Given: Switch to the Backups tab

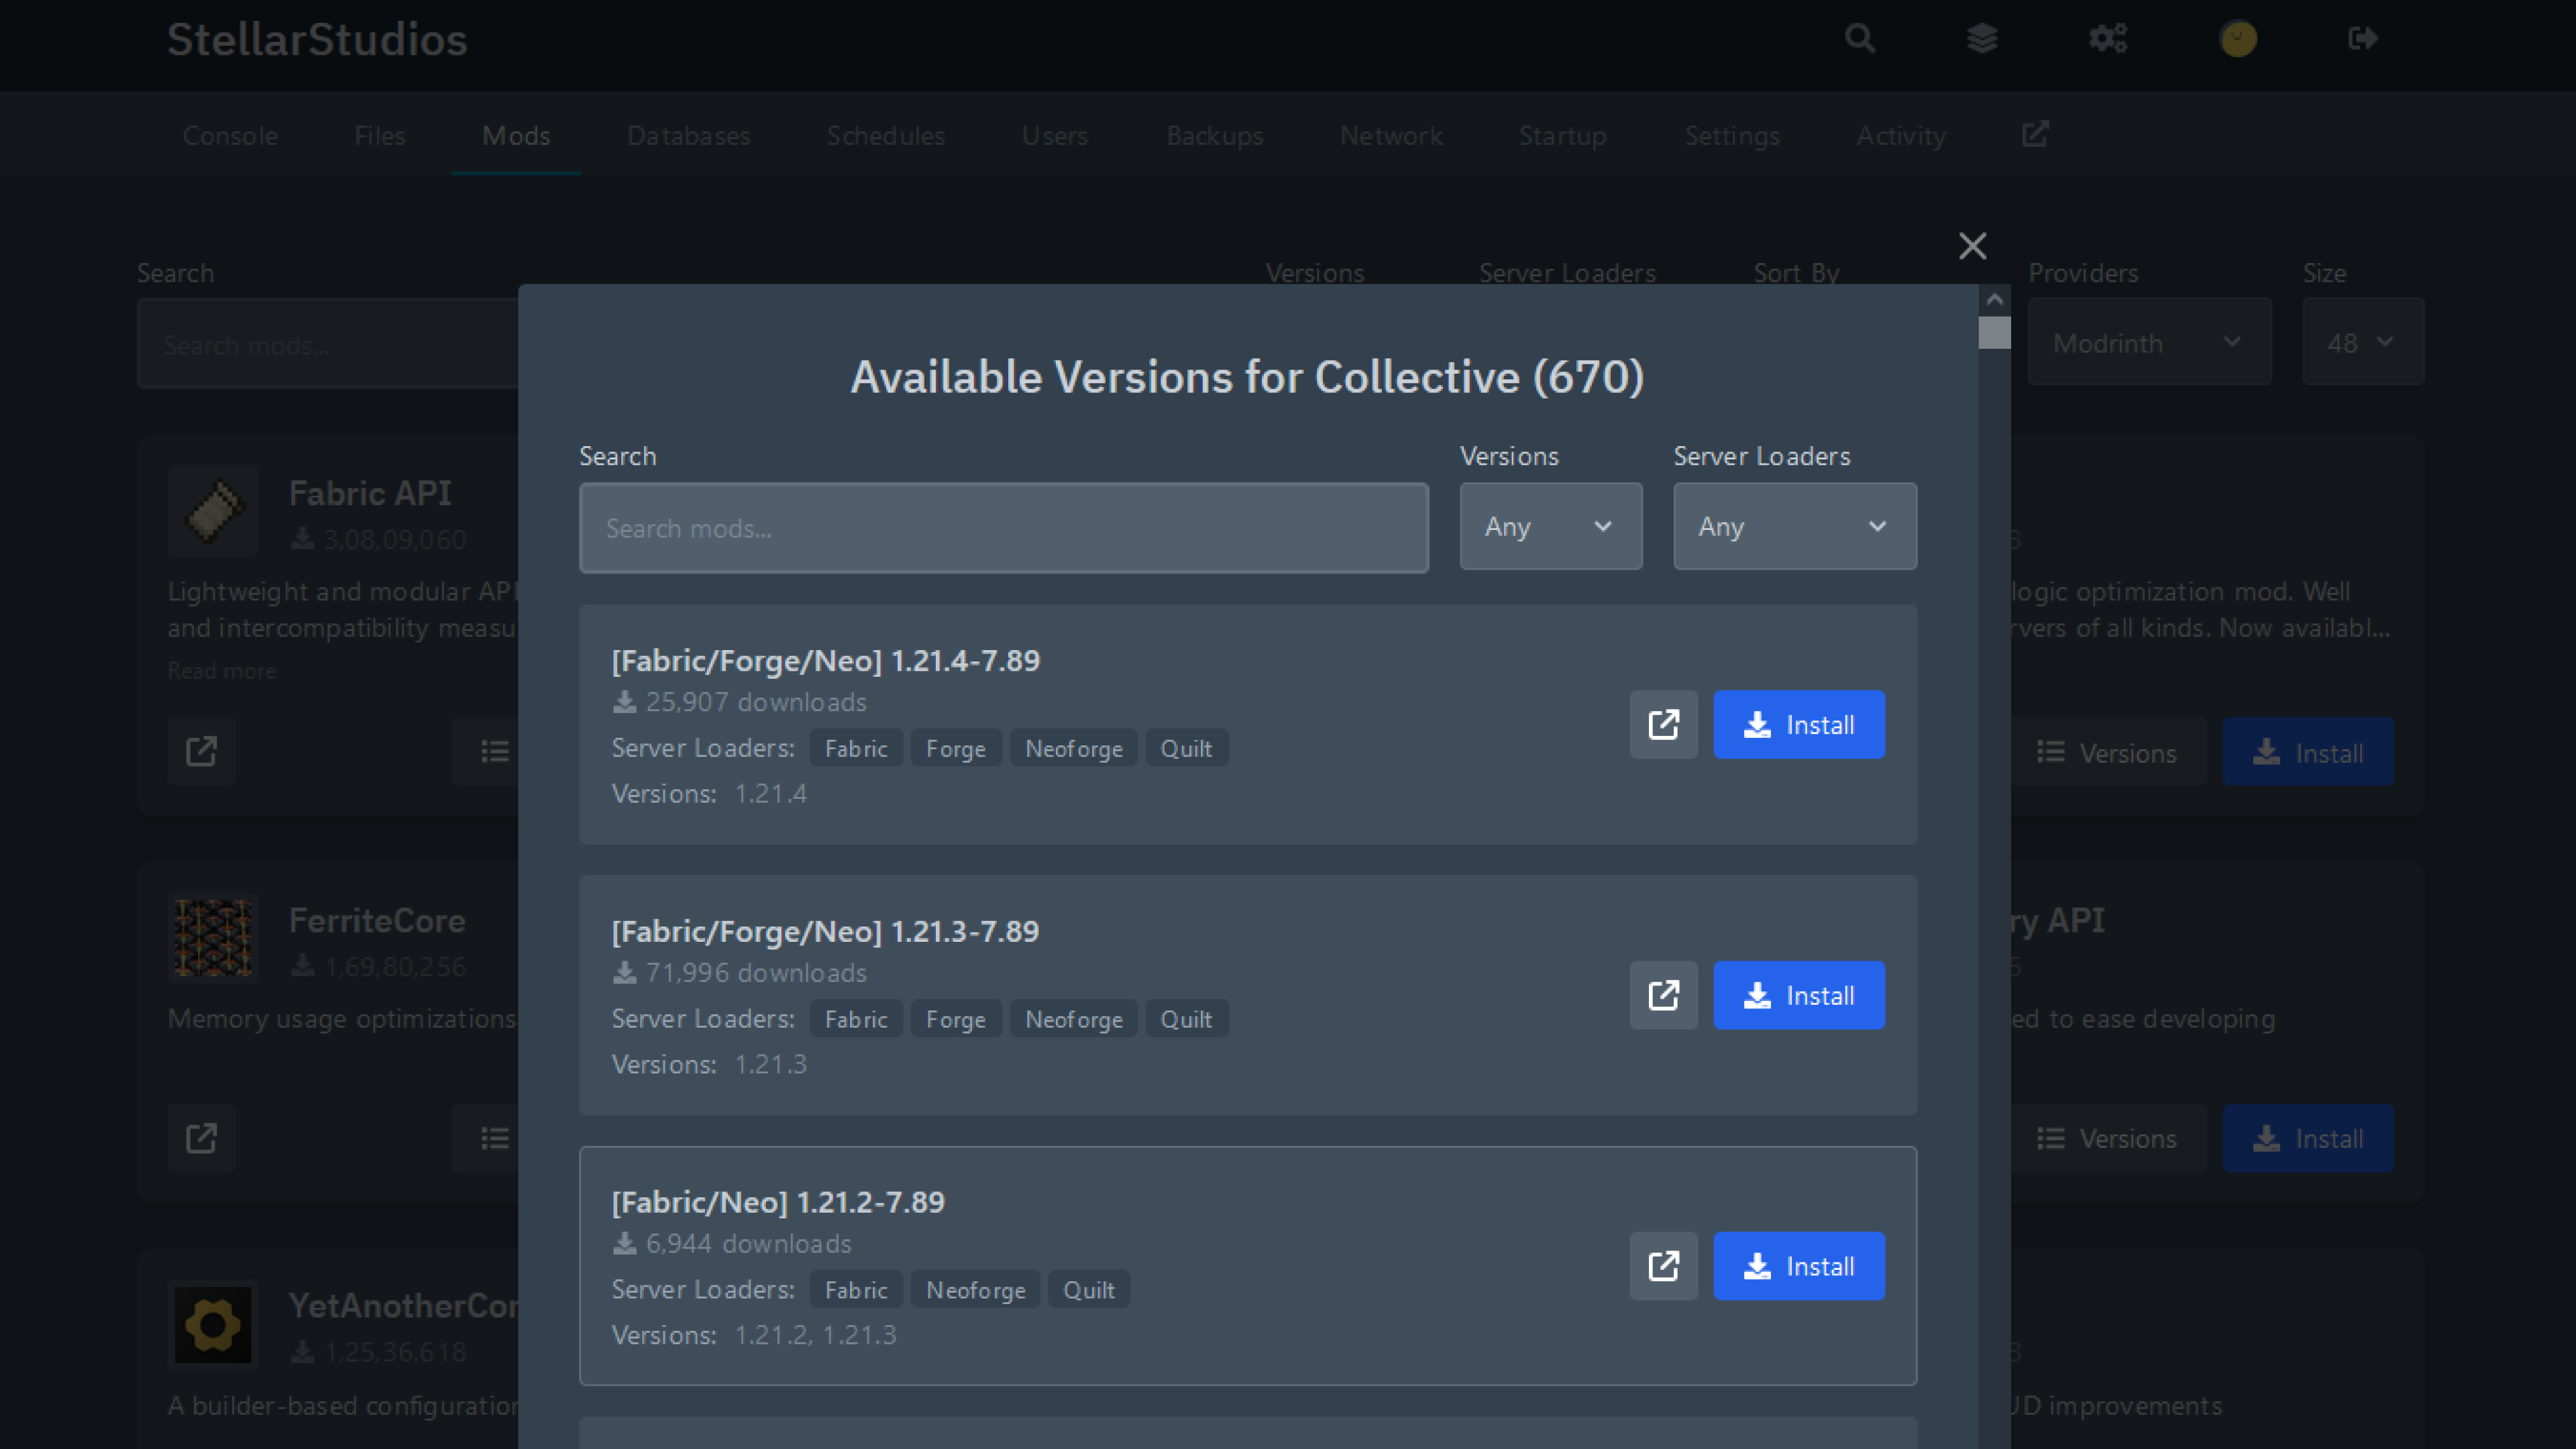Looking at the screenshot, I should pos(1214,136).
